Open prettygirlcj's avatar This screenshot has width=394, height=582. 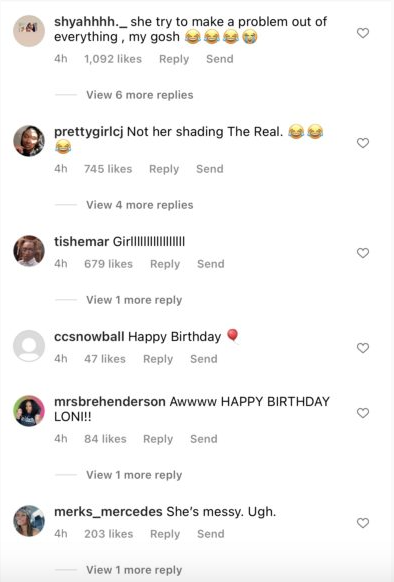coord(29,141)
